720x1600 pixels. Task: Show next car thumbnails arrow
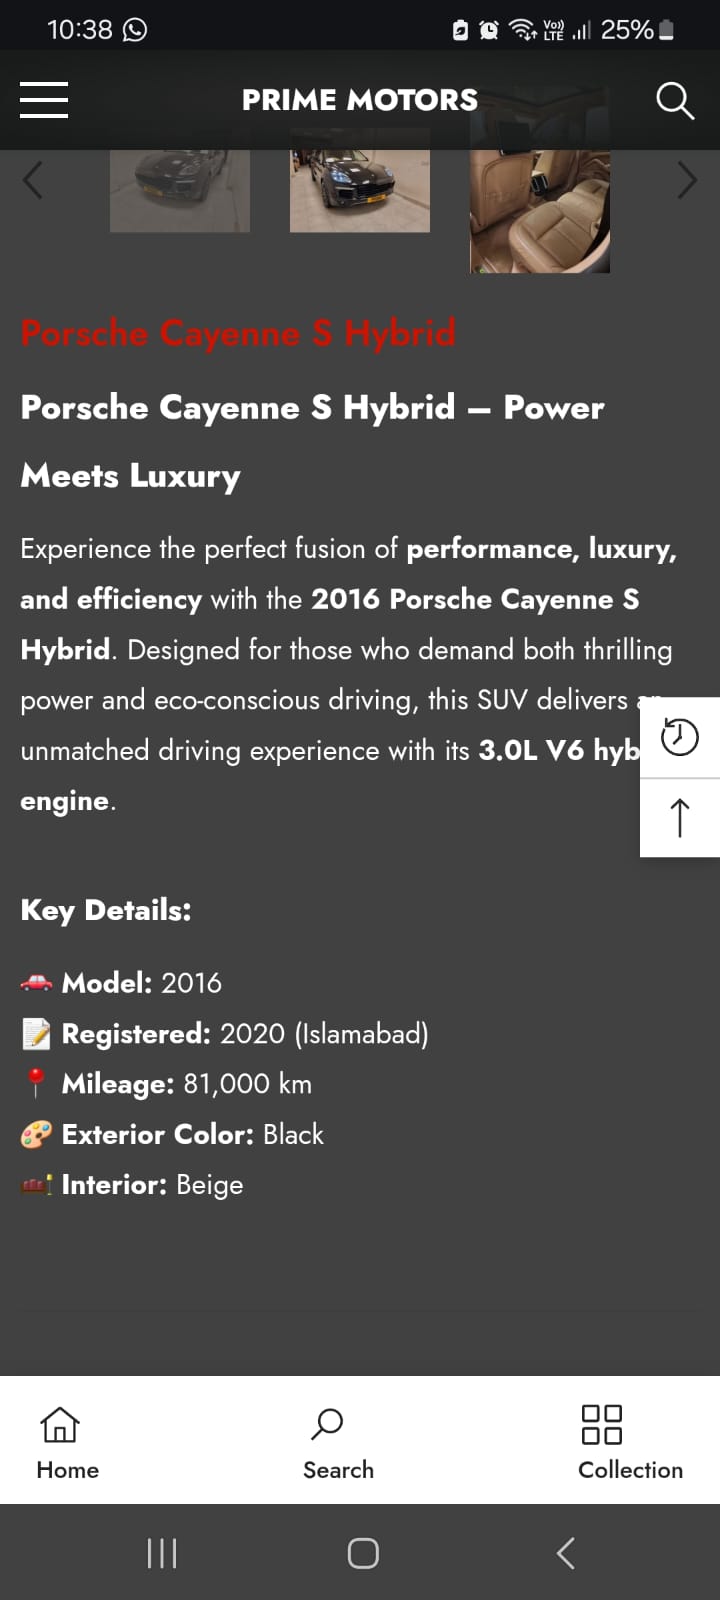[687, 181]
